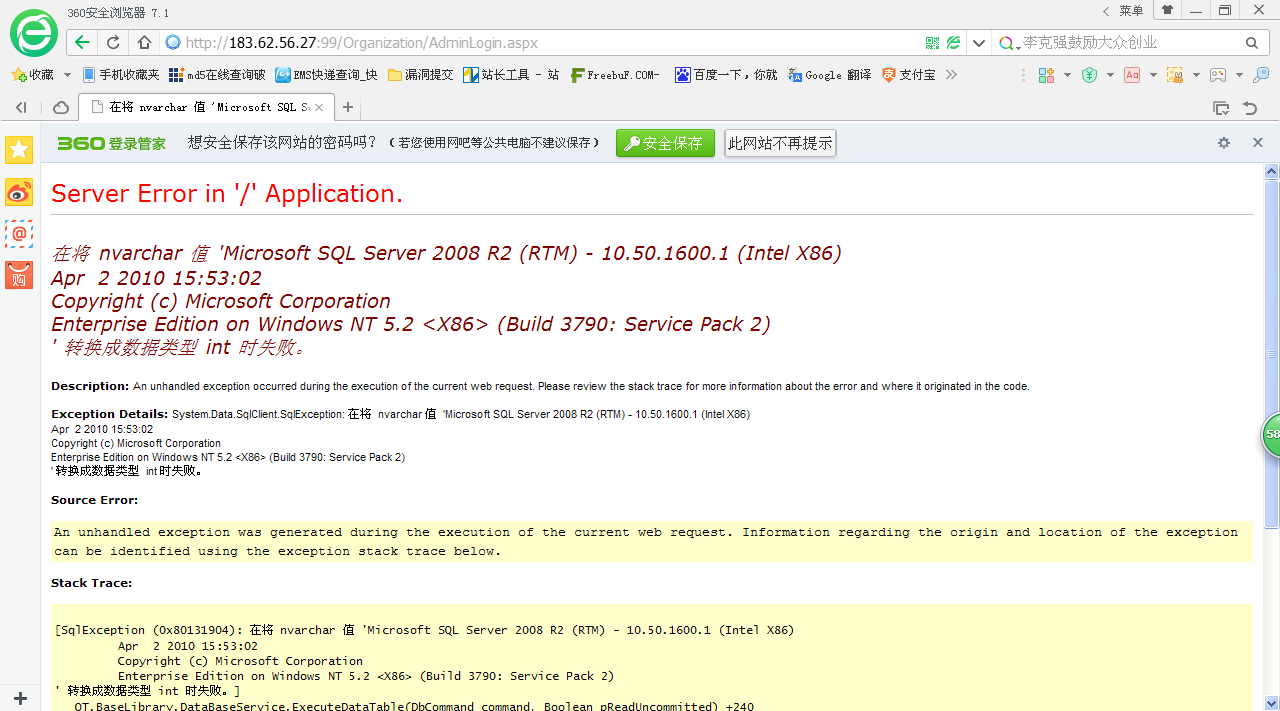Expand the game controller dropdown arrow
Screen dimensions: 1280x711
(1239, 75)
